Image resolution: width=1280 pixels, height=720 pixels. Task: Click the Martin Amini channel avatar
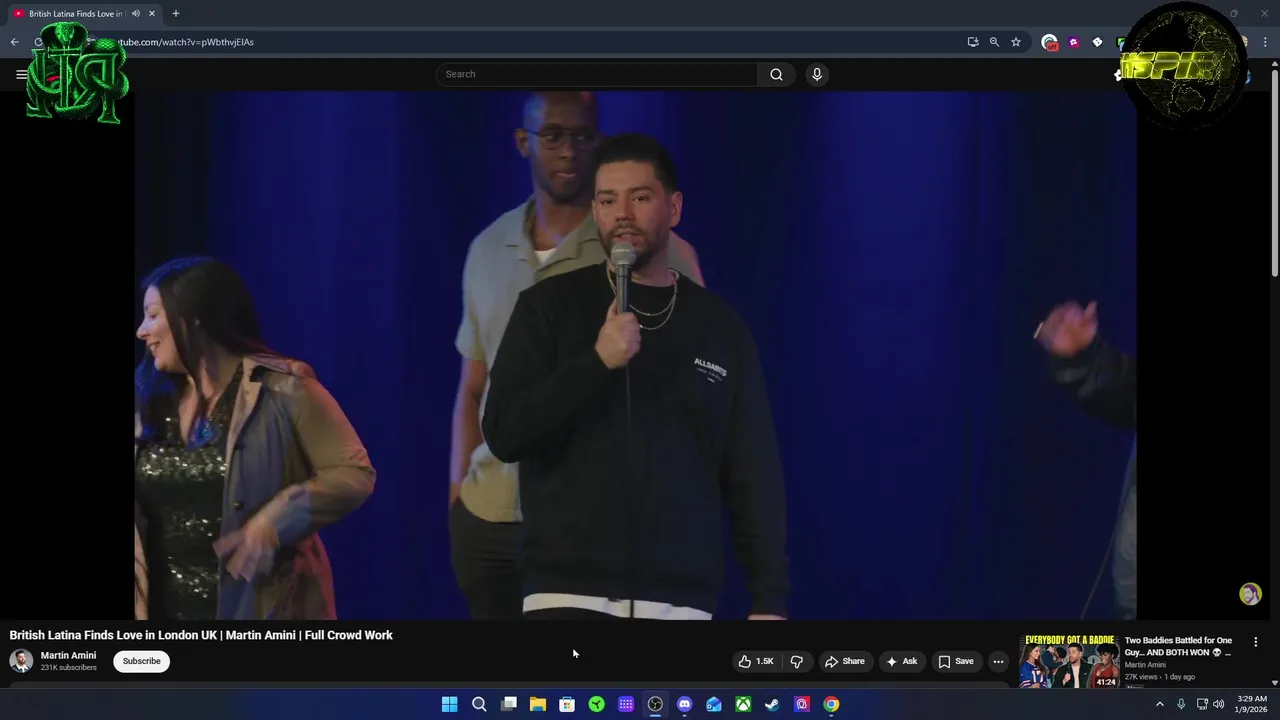21,661
